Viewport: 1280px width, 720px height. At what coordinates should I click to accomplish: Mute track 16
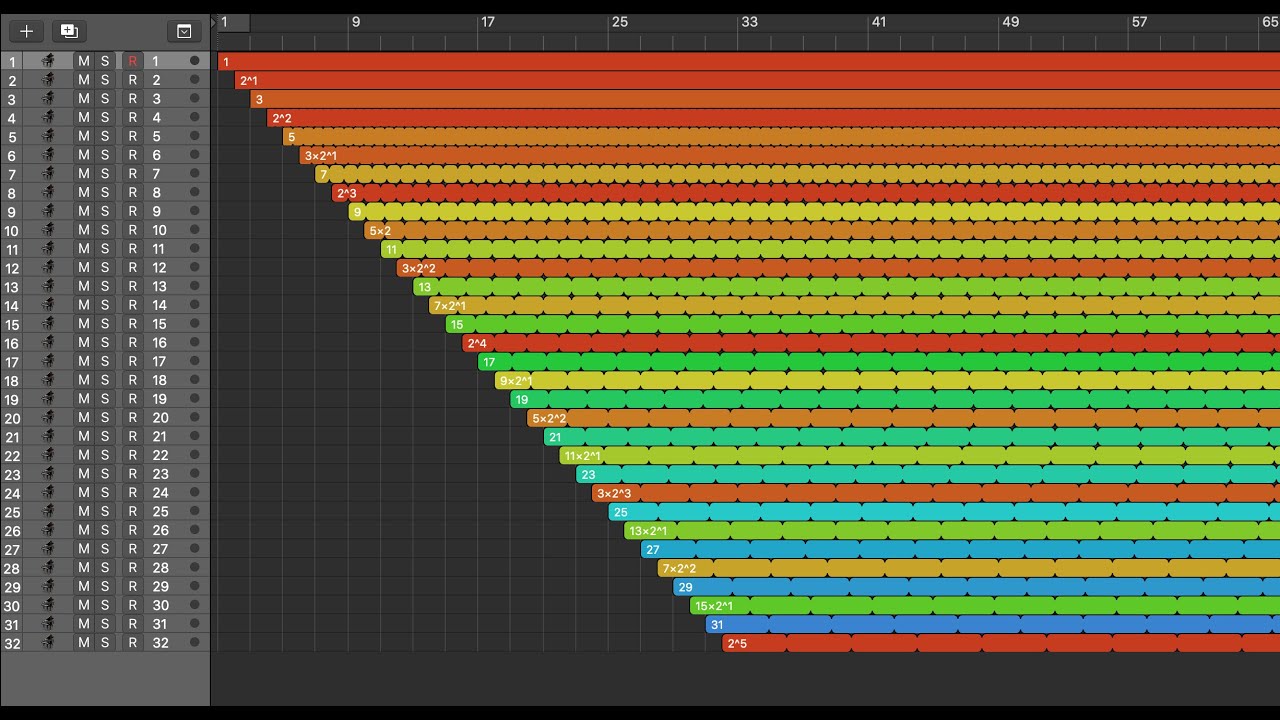pos(84,342)
